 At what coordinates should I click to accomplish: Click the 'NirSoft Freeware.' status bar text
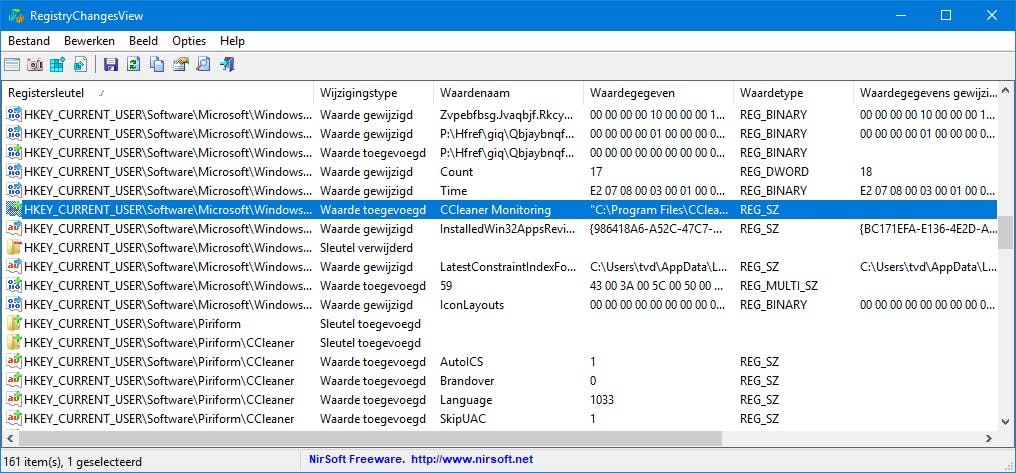(356, 459)
